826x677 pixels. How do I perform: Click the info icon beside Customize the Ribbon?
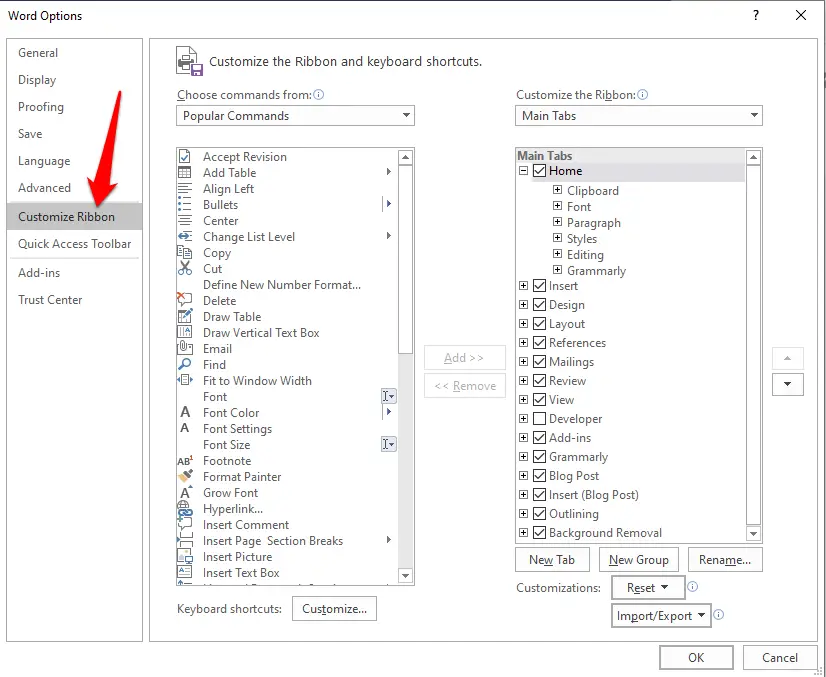[x=643, y=95]
